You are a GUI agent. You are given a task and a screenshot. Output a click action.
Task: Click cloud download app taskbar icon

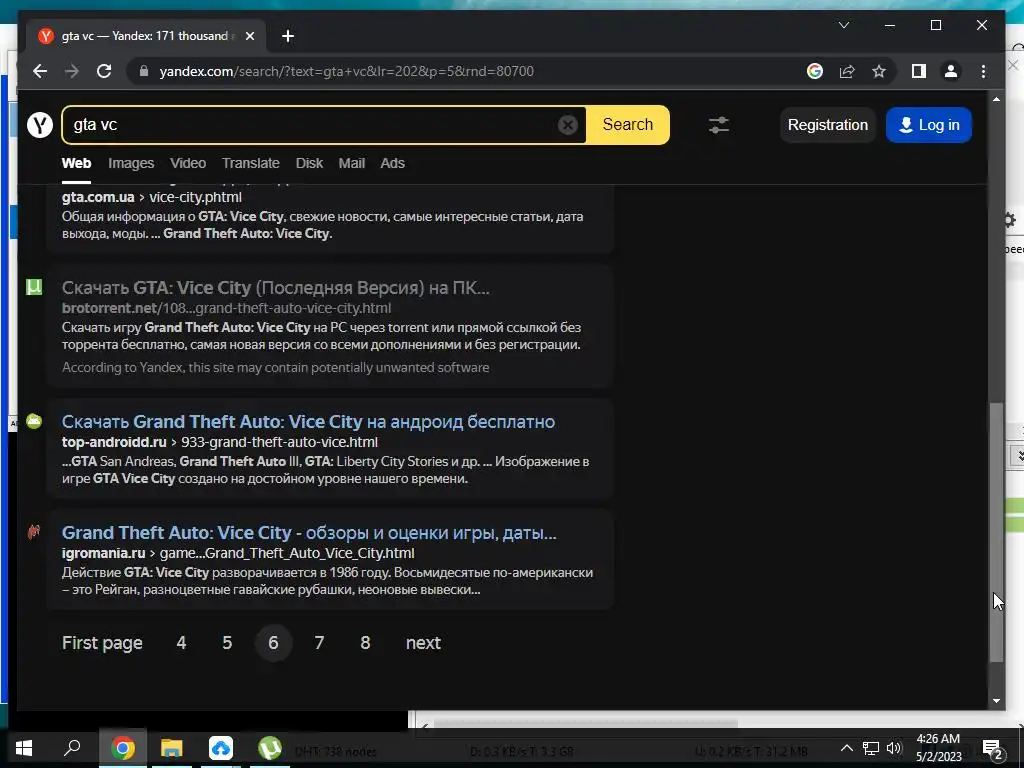221,748
